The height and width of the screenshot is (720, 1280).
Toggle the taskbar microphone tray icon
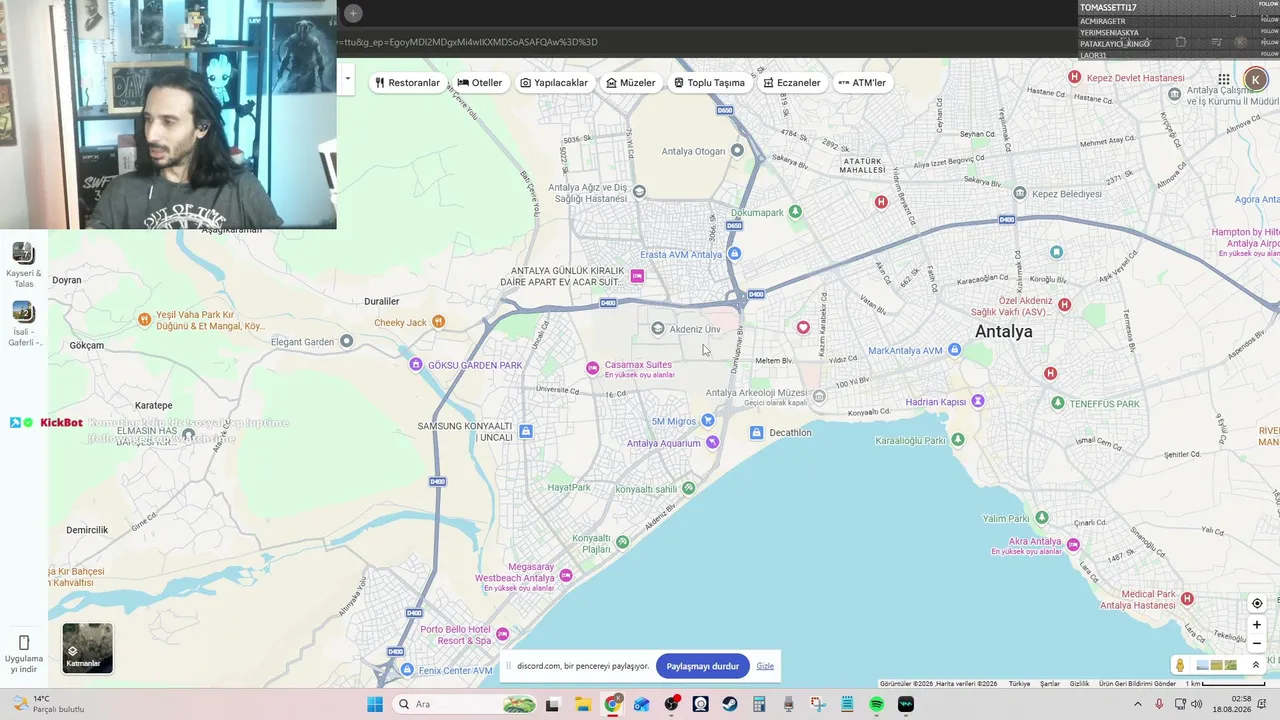click(1160, 704)
